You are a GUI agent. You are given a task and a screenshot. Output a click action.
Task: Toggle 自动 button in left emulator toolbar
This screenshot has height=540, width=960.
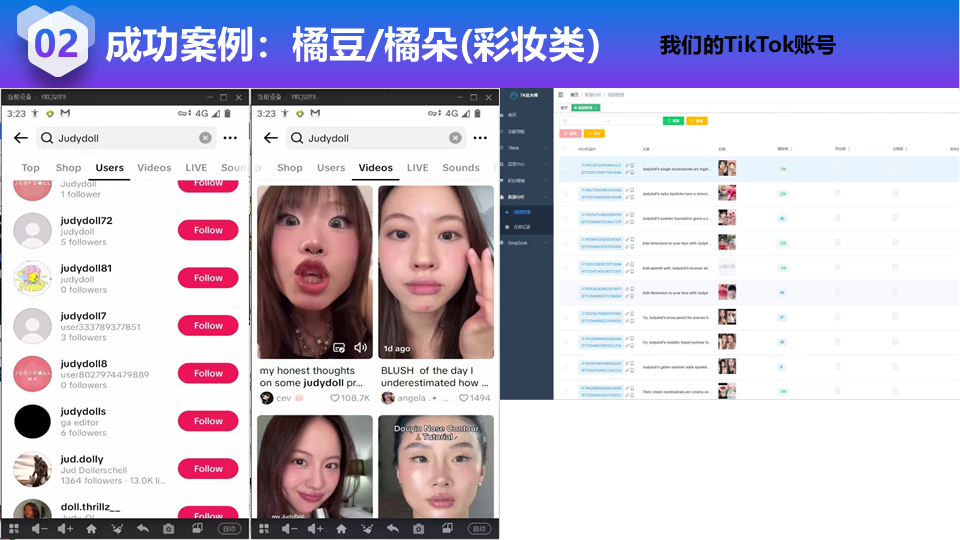(229, 528)
